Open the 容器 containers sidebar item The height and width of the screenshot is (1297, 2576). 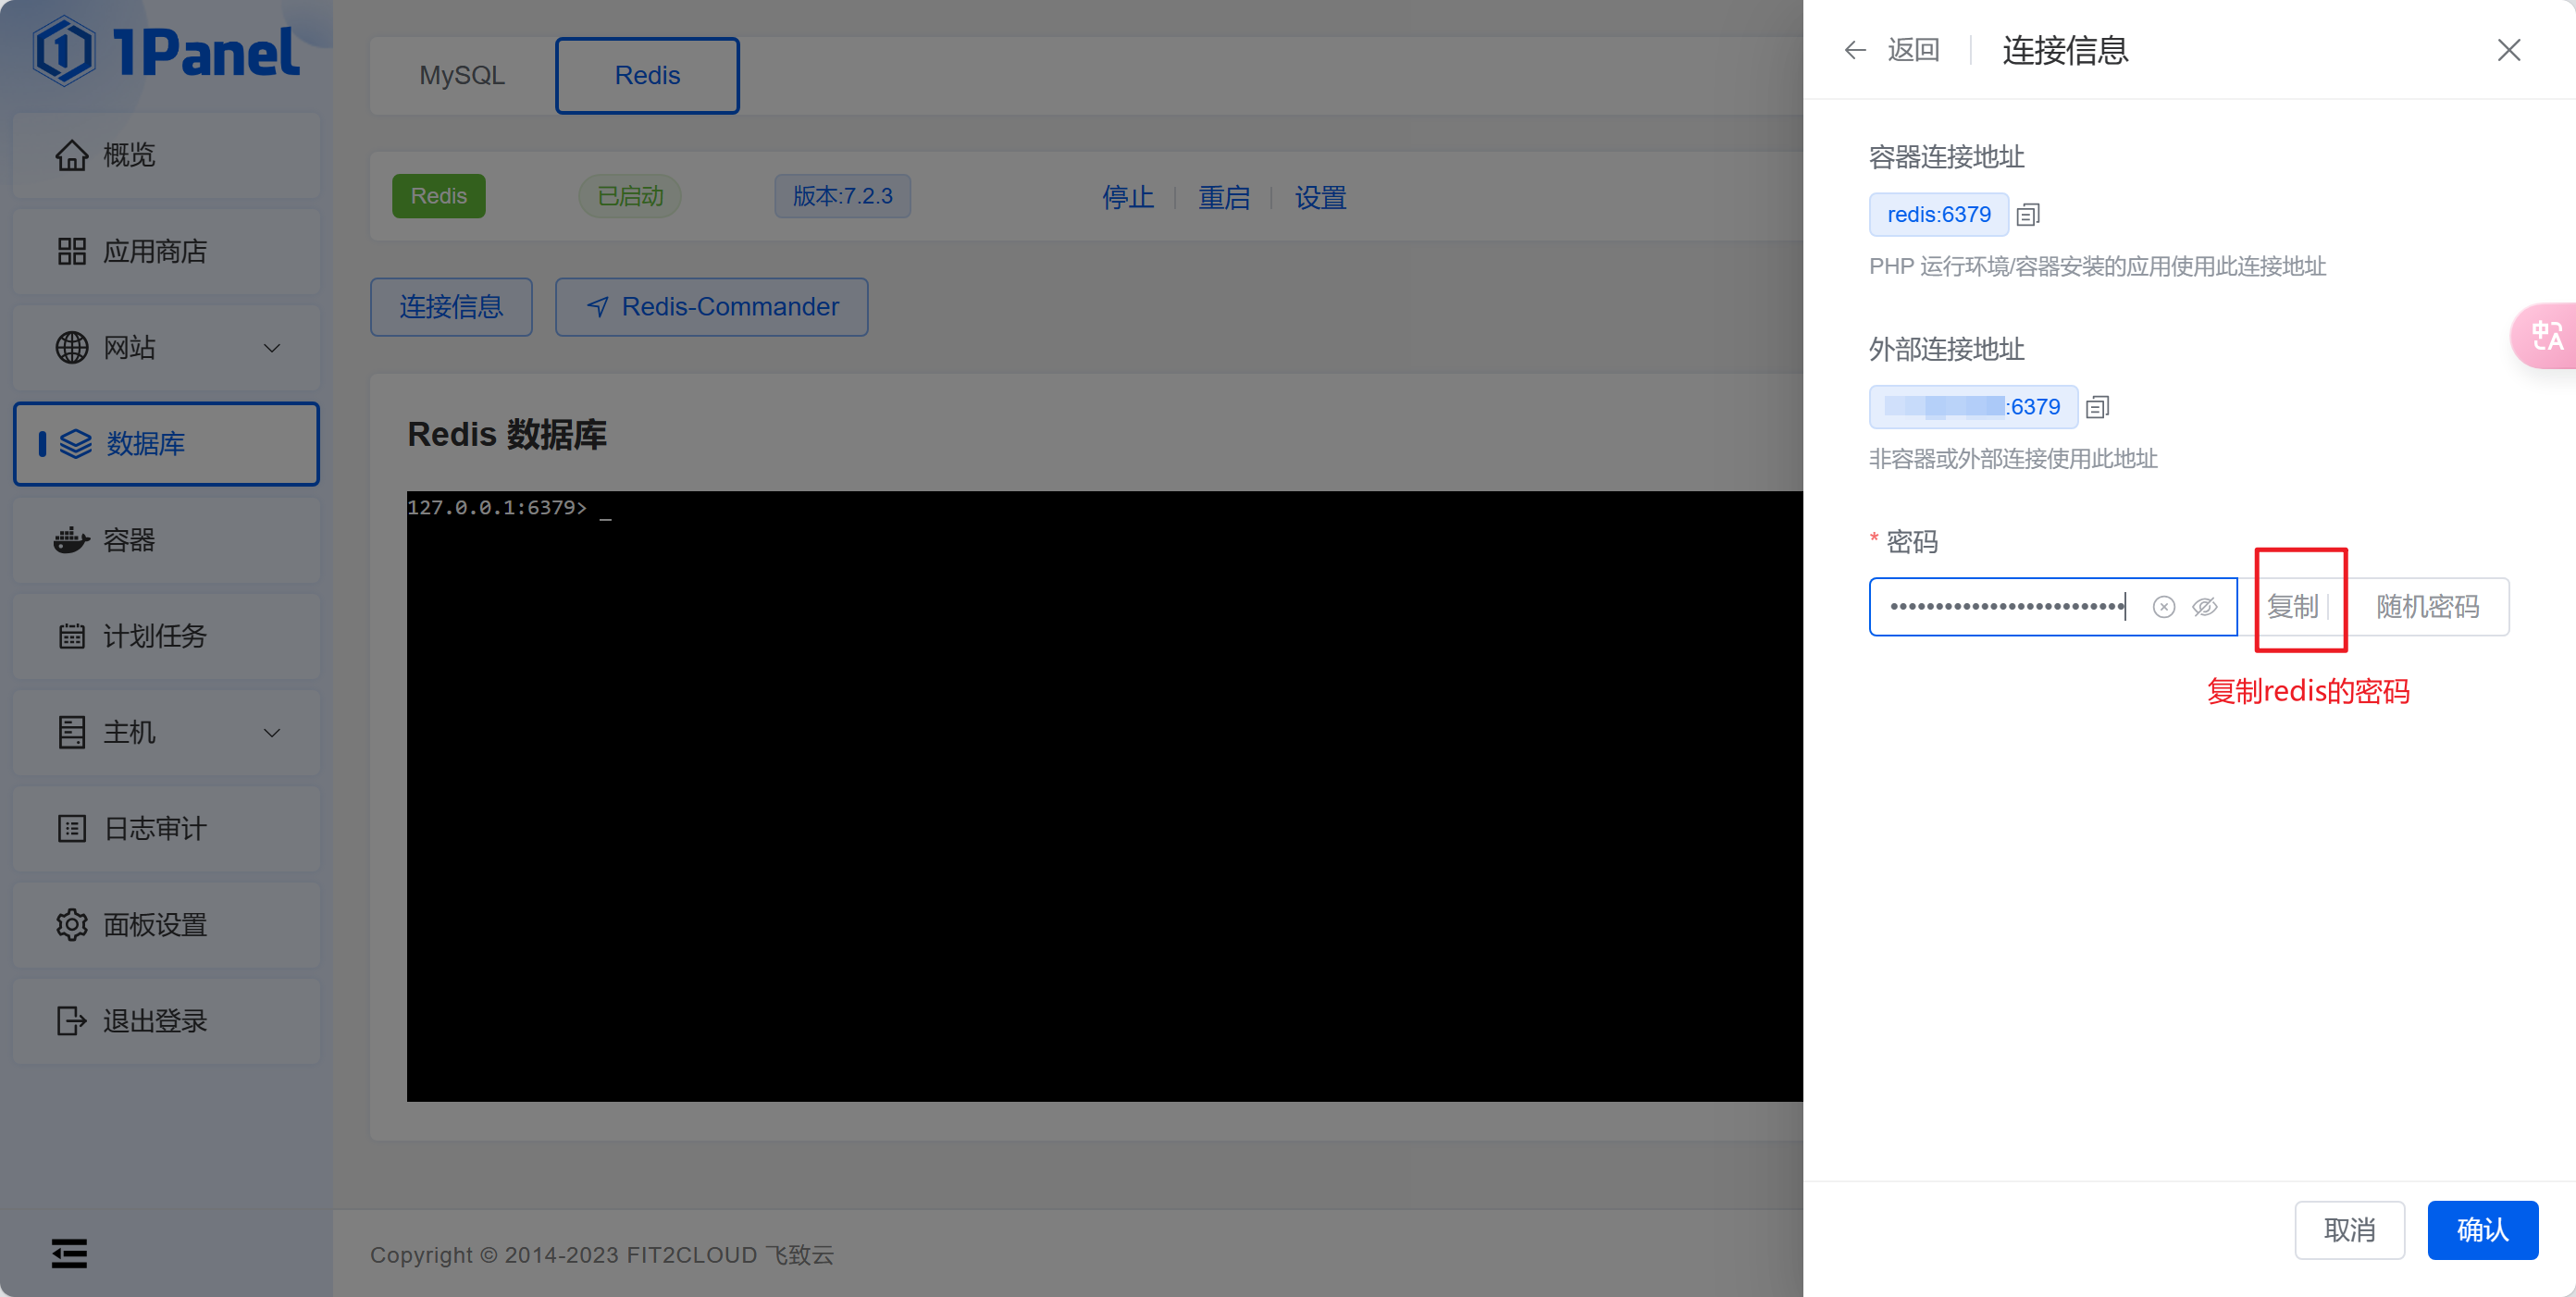166,540
